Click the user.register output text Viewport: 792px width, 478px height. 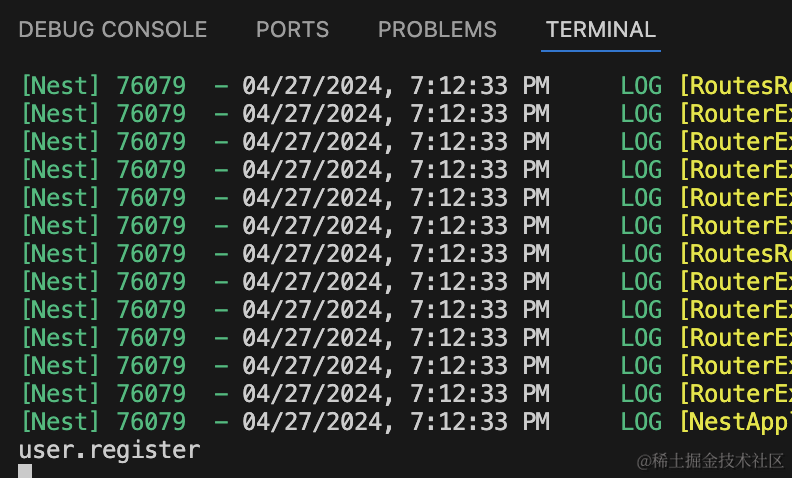point(110,450)
